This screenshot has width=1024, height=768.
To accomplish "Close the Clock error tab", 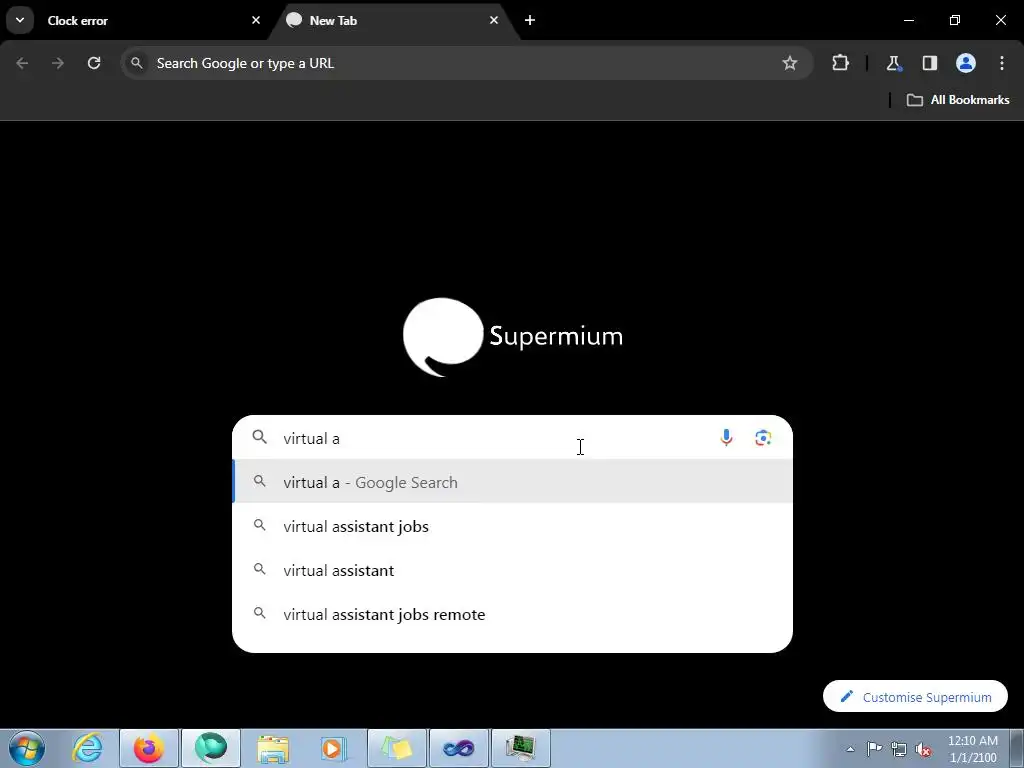I will coord(256,20).
